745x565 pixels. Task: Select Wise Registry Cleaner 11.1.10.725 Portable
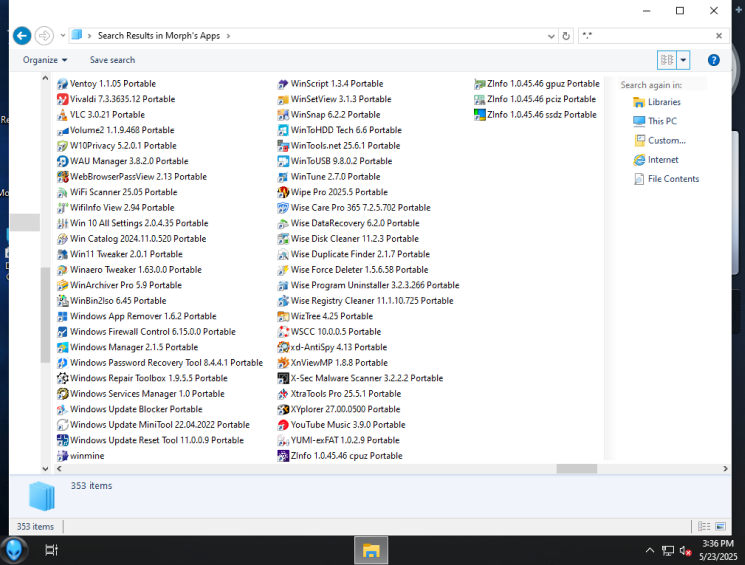[365, 301]
